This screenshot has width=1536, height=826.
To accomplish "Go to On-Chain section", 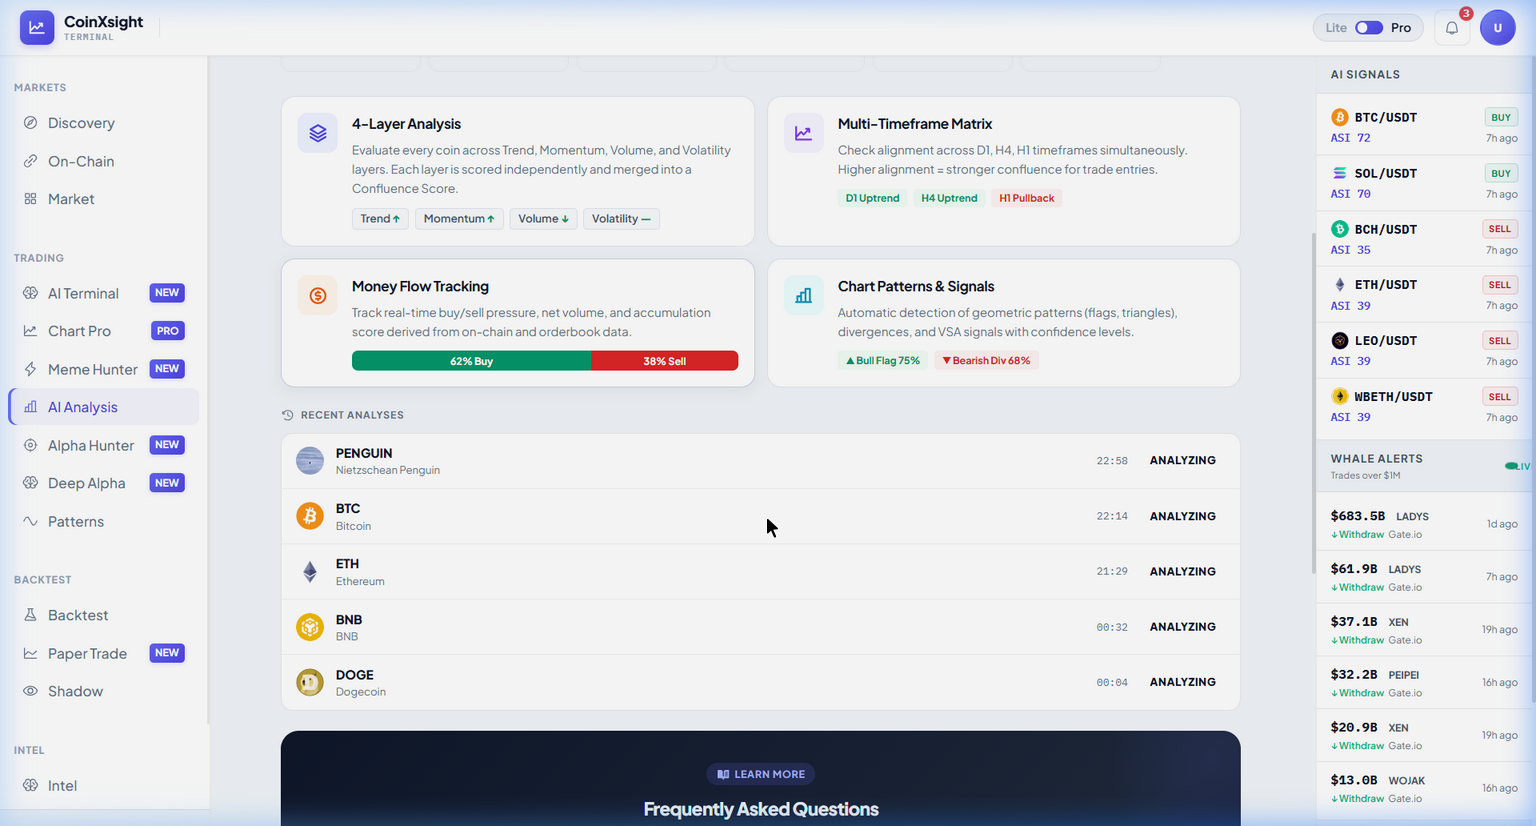I will pyautogui.click(x=104, y=161).
